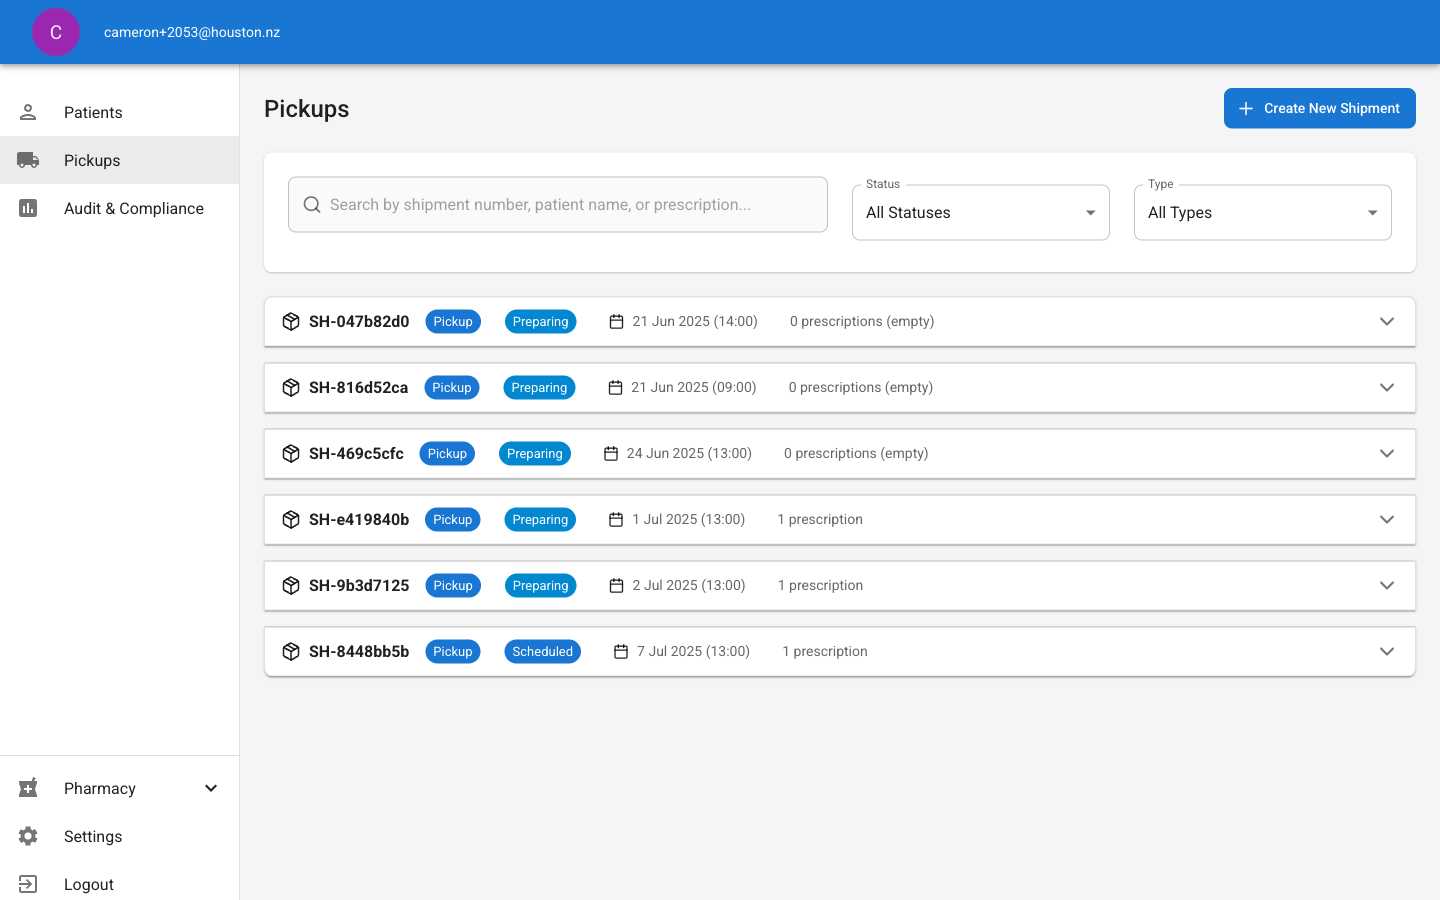
Task: Click '1 prescription' on SH-9b3d7125 row
Action: (820, 585)
